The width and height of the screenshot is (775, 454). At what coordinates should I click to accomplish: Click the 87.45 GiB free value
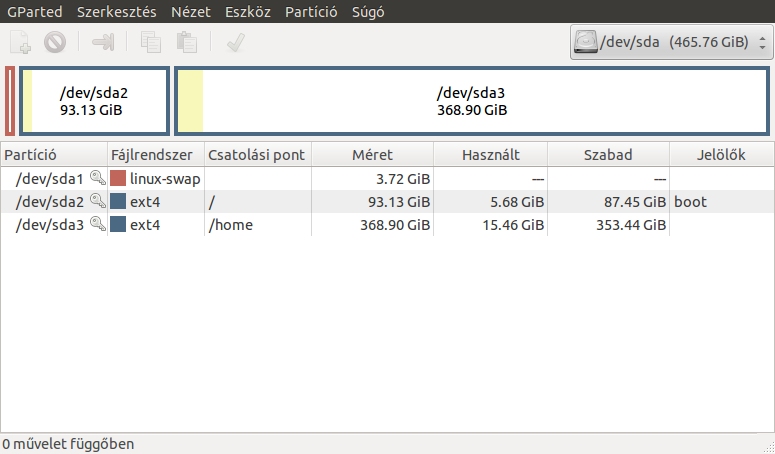(x=635, y=202)
